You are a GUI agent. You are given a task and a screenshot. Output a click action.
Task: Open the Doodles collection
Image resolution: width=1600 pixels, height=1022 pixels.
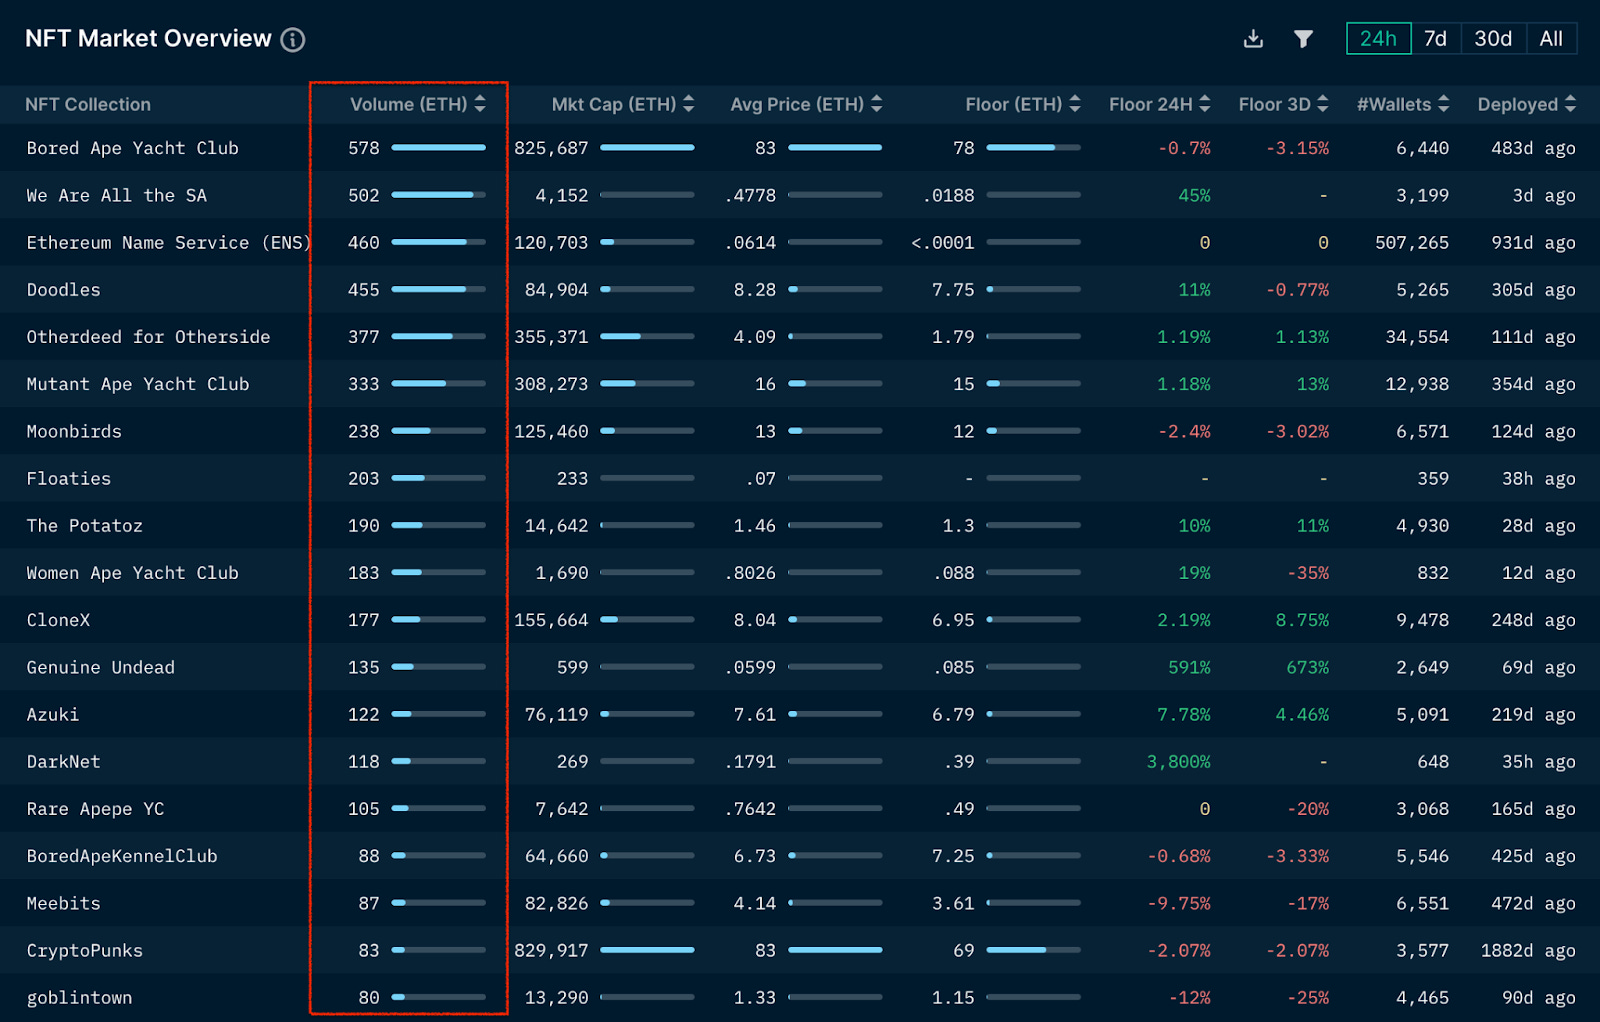[x=63, y=290]
